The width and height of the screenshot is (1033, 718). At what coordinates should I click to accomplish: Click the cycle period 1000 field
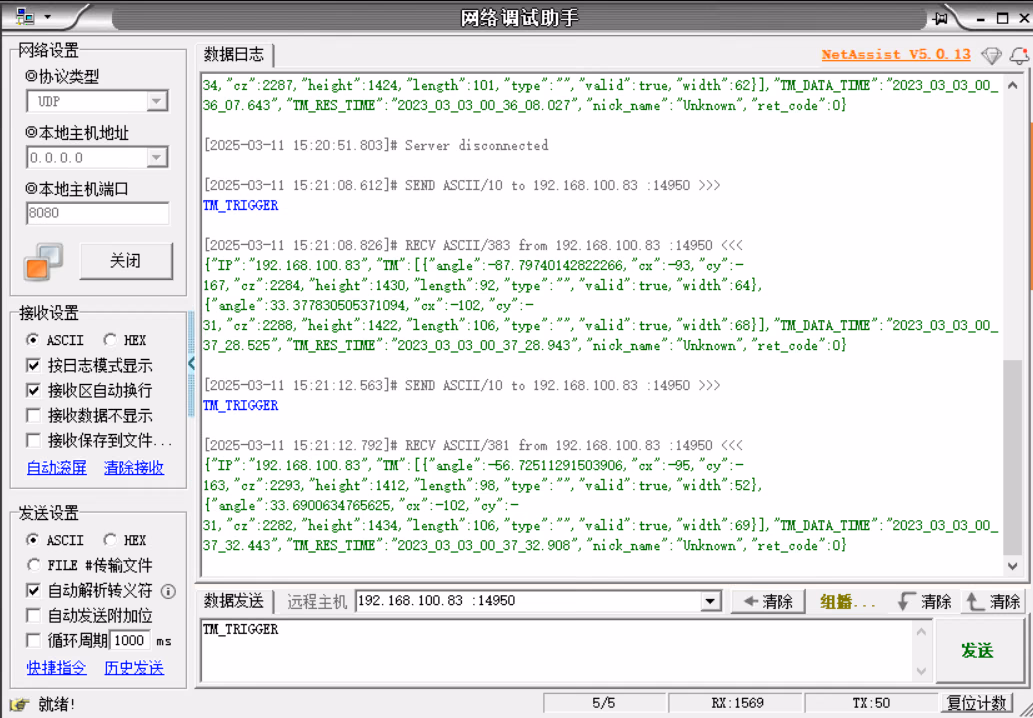click(x=129, y=640)
